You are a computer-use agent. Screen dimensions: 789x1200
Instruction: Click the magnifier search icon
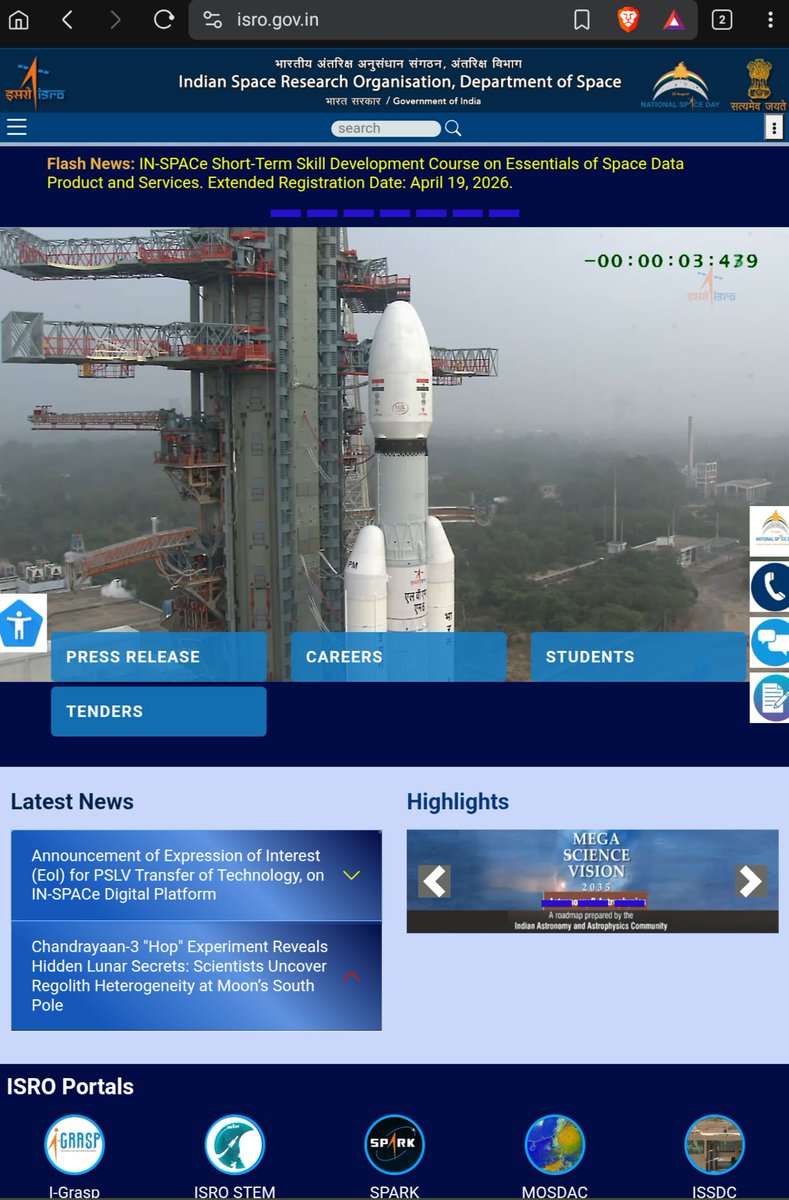pyautogui.click(x=453, y=128)
